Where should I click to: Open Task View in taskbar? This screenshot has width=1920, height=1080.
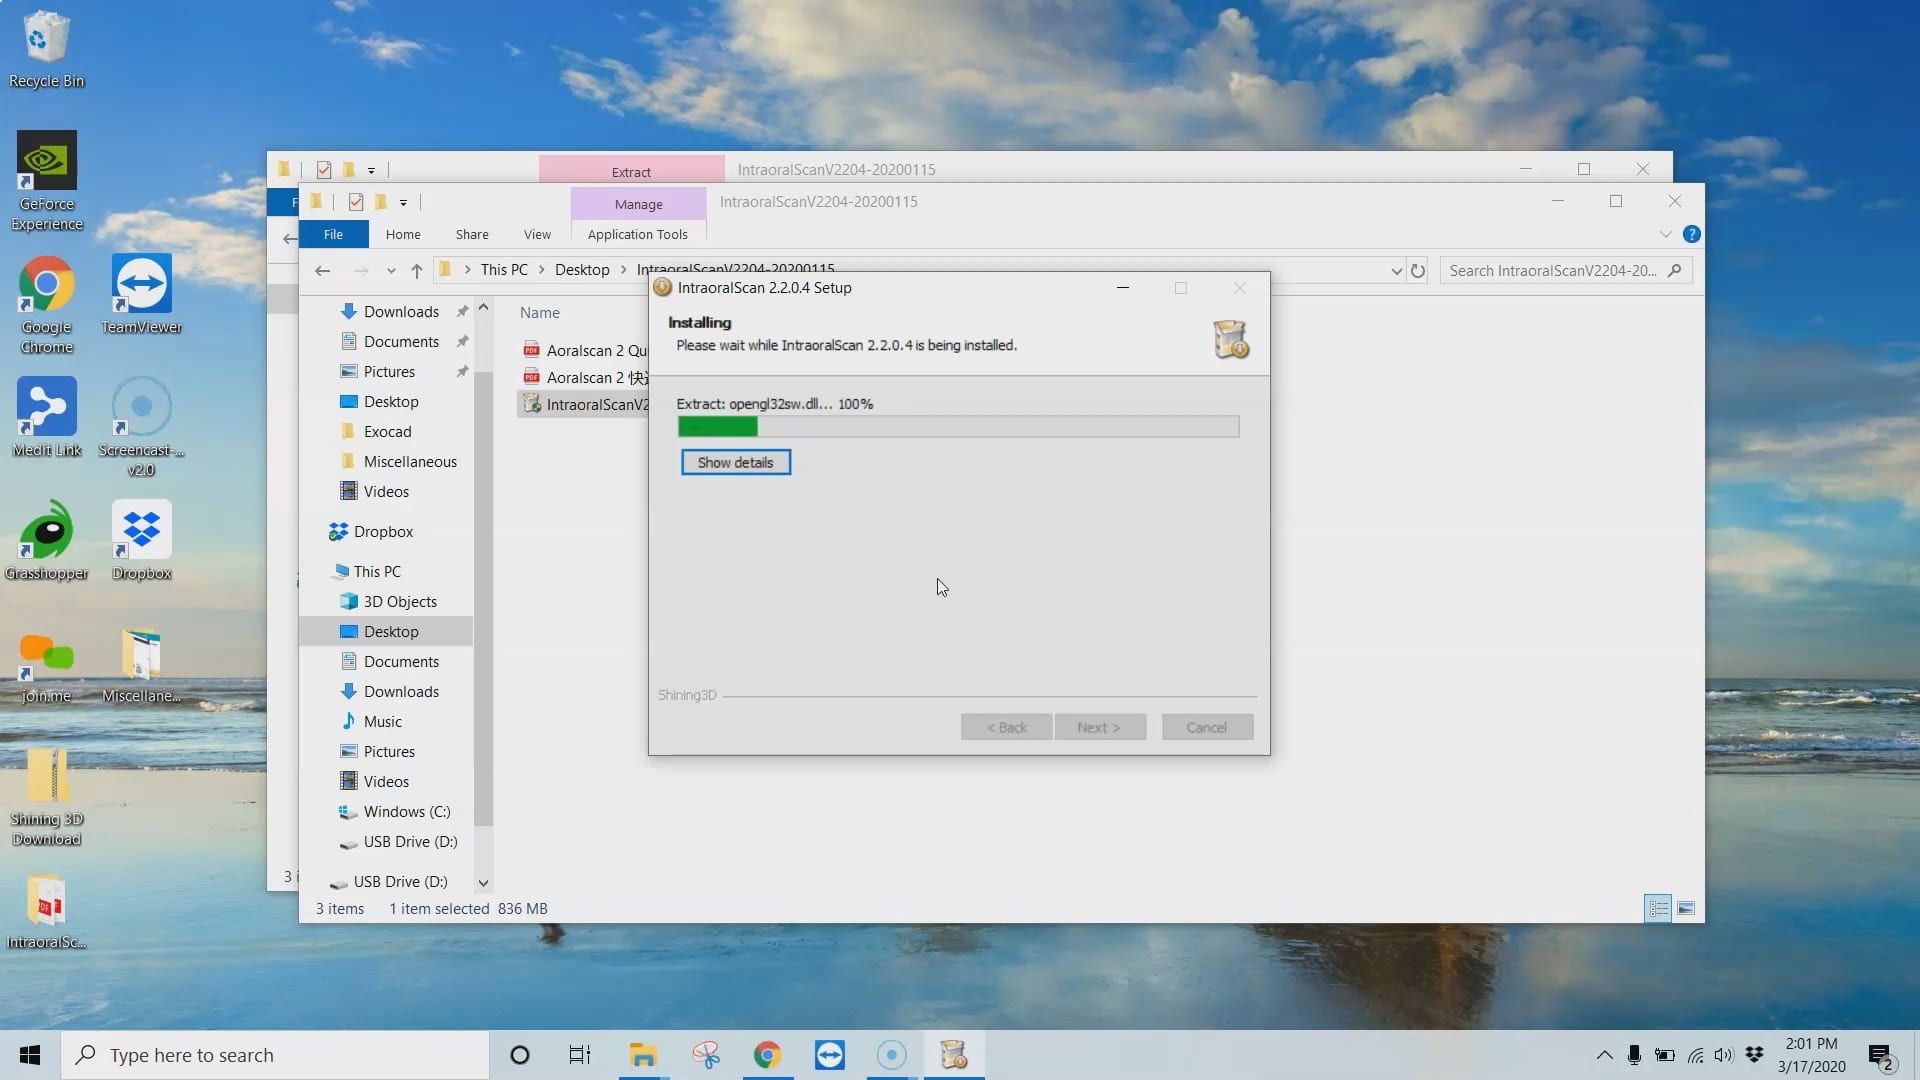tap(580, 1055)
